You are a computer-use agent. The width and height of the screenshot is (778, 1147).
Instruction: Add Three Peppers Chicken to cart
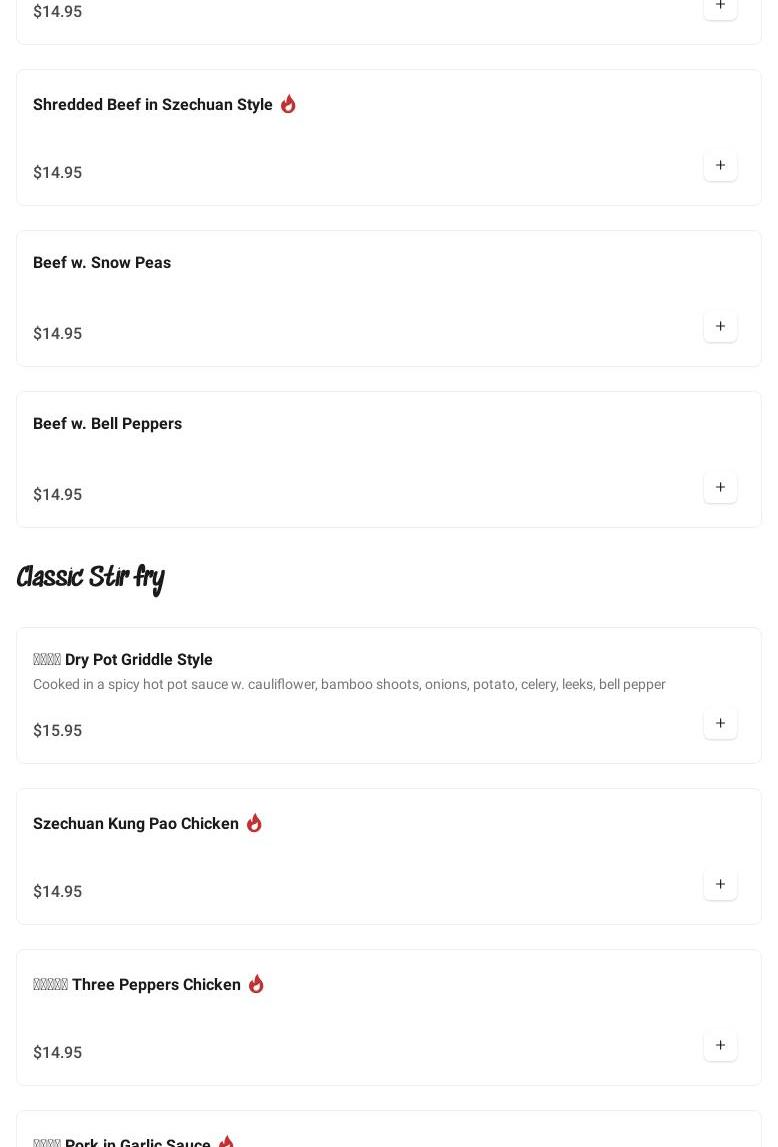720,1046
